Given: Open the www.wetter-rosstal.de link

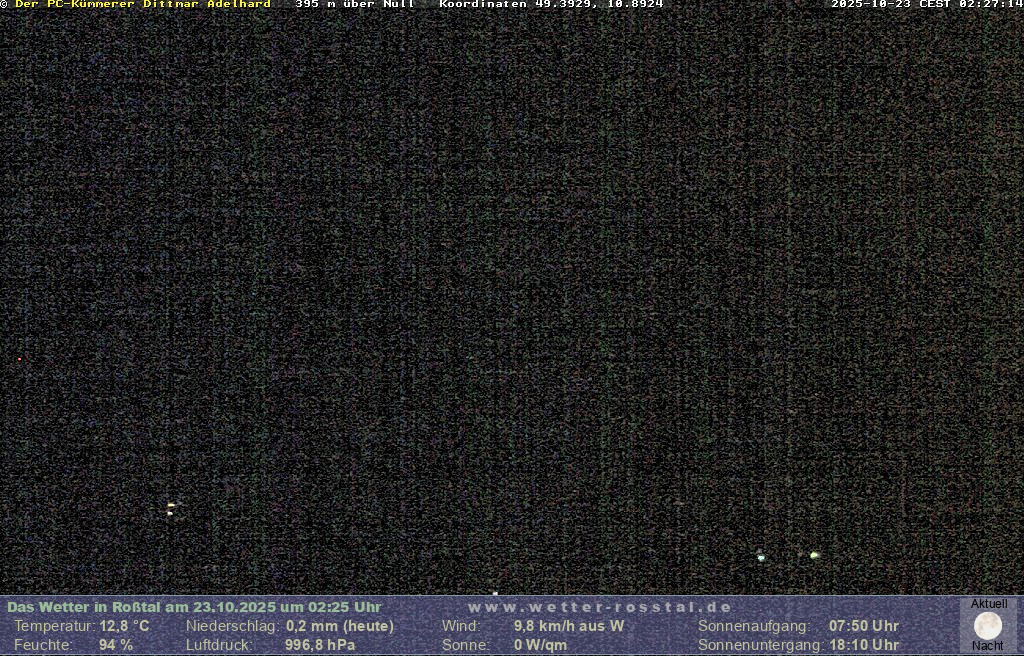Looking at the screenshot, I should pos(599,607).
